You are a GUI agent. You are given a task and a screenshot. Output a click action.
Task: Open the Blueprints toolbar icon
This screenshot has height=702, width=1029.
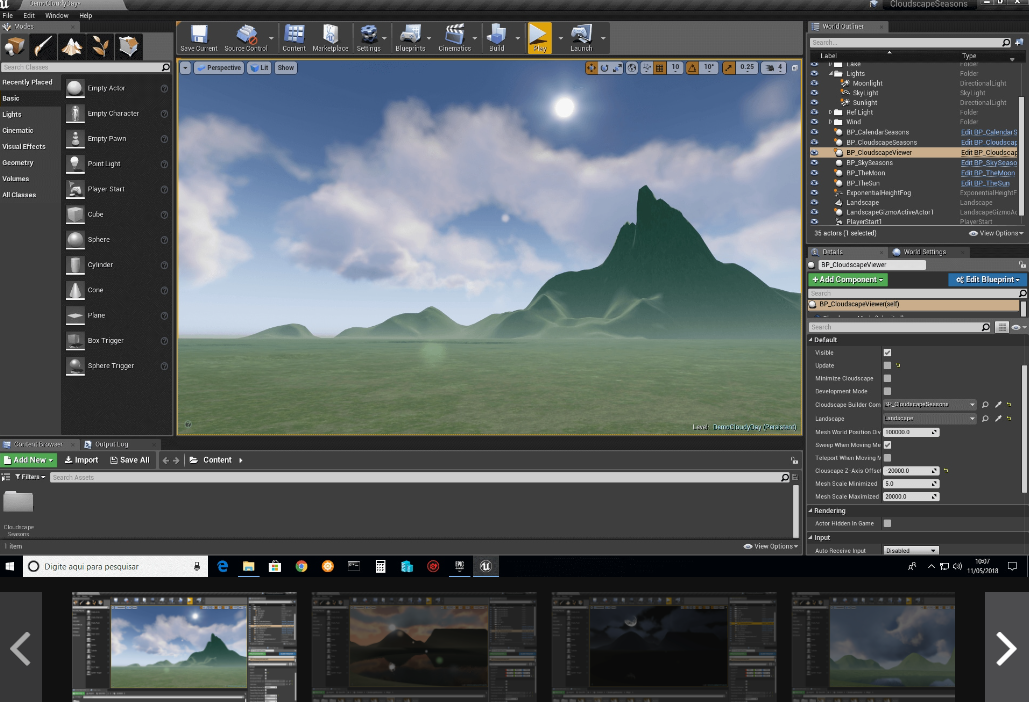coord(410,37)
